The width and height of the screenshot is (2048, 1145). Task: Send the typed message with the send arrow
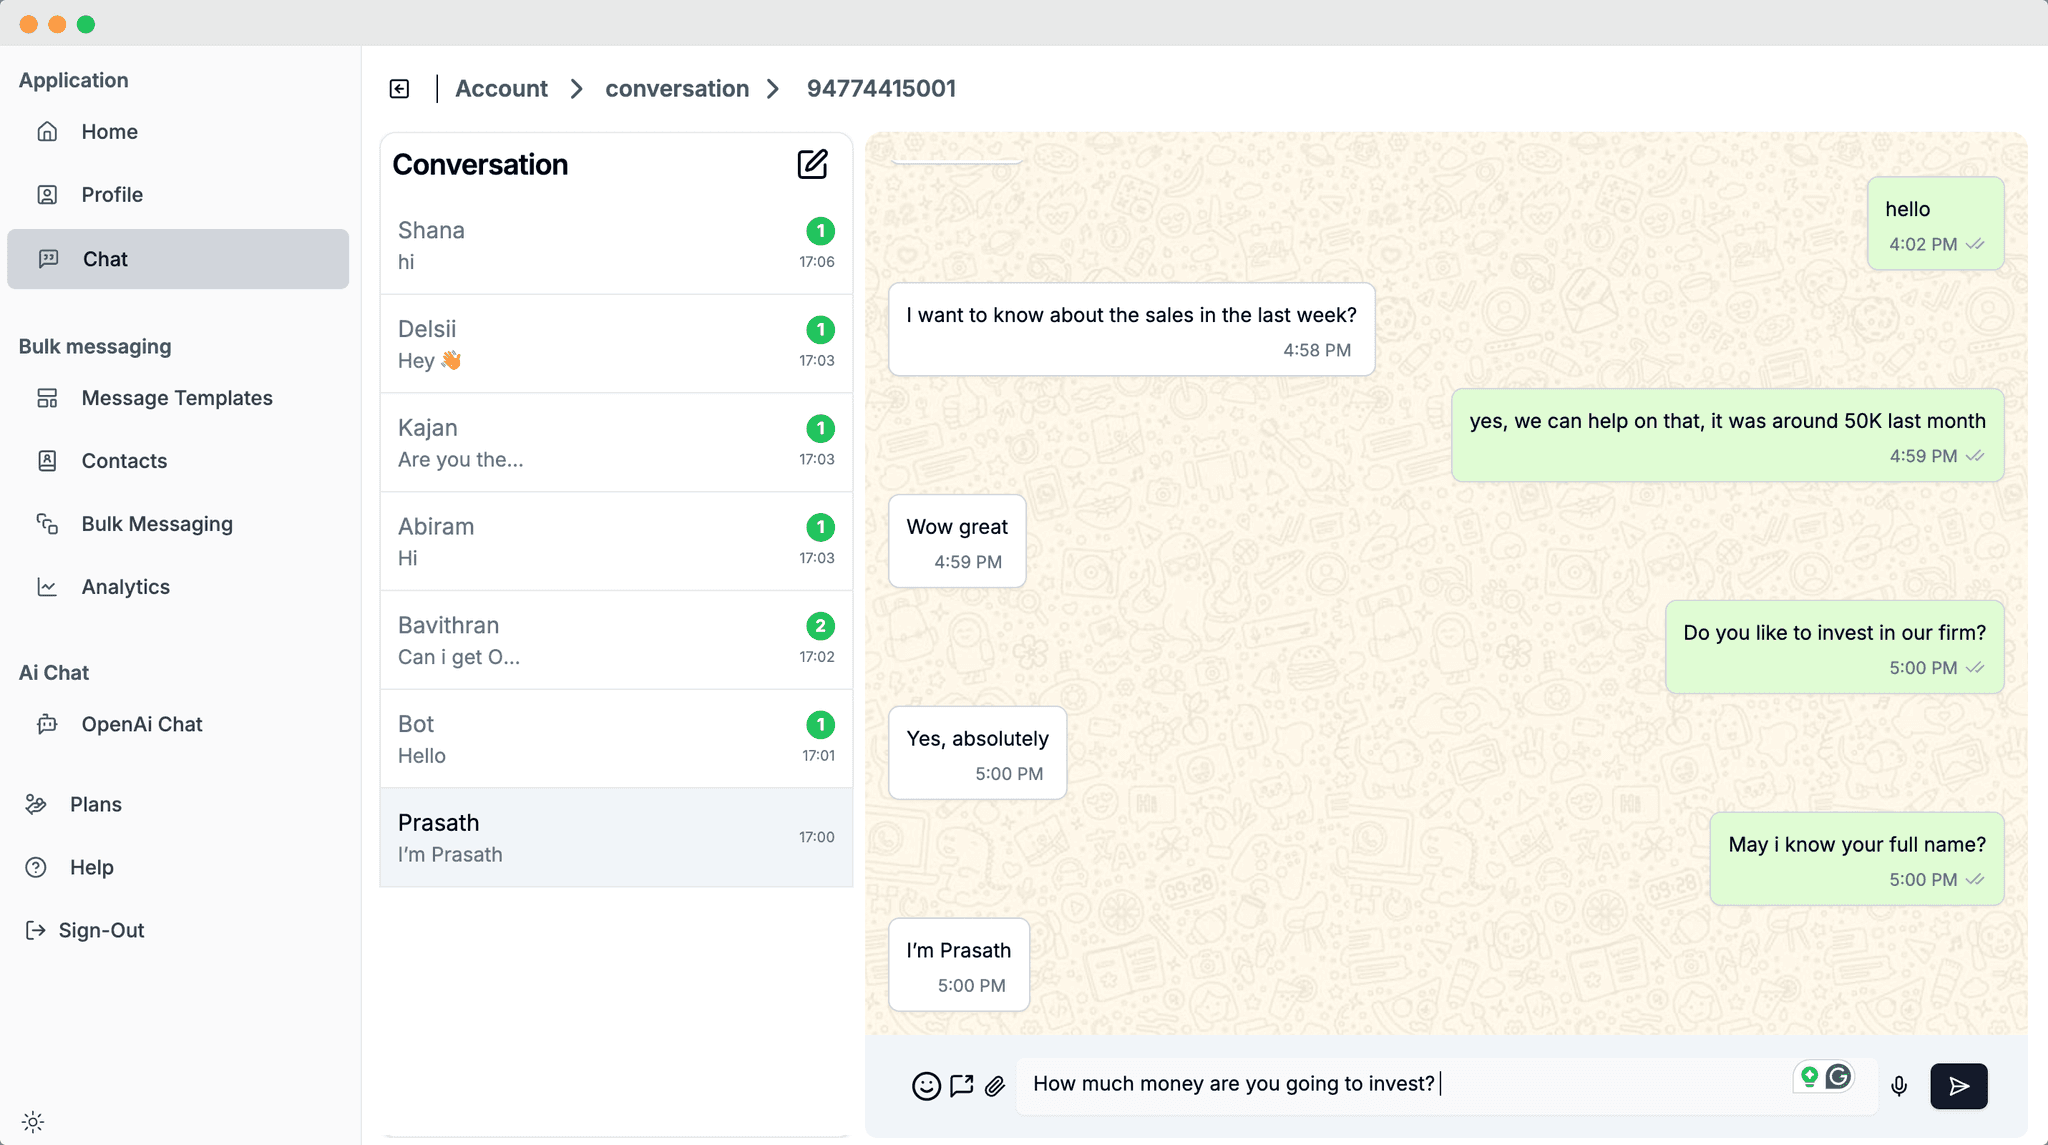coord(1958,1086)
